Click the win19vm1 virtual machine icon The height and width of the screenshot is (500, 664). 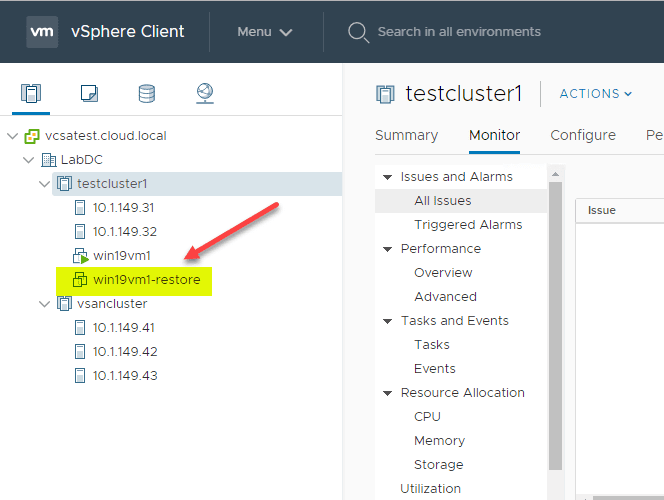point(81,256)
